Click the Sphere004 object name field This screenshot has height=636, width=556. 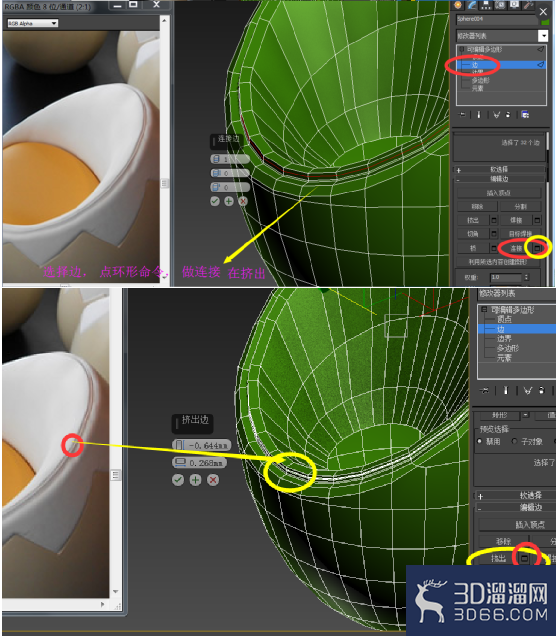click(x=497, y=19)
